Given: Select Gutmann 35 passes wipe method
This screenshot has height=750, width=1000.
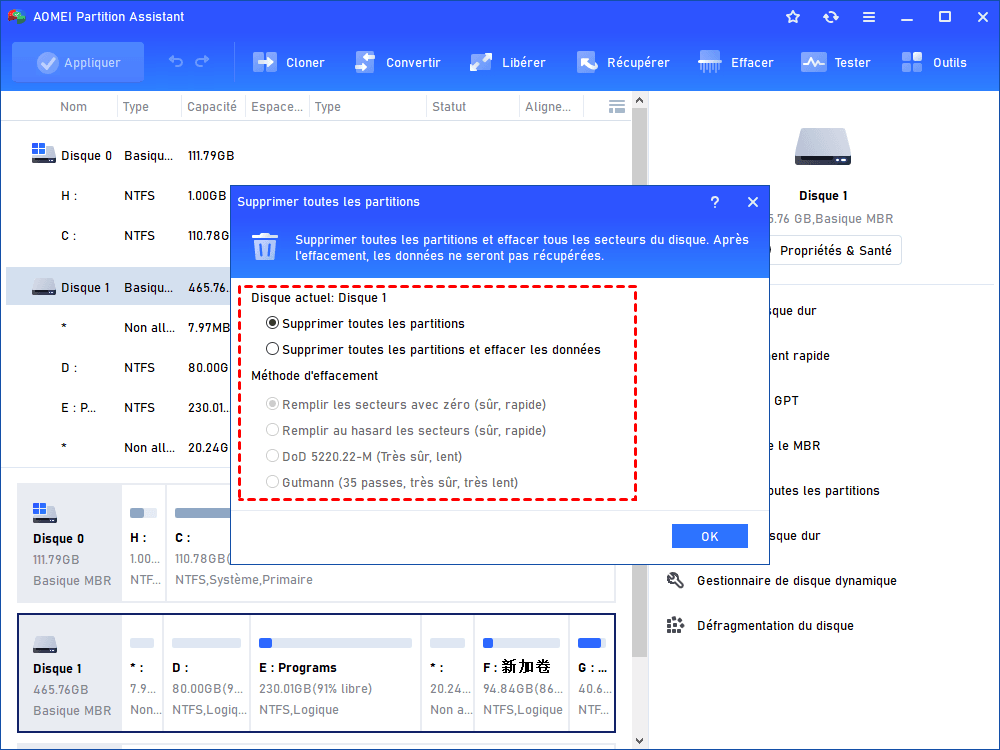Looking at the screenshot, I should click(392, 482).
